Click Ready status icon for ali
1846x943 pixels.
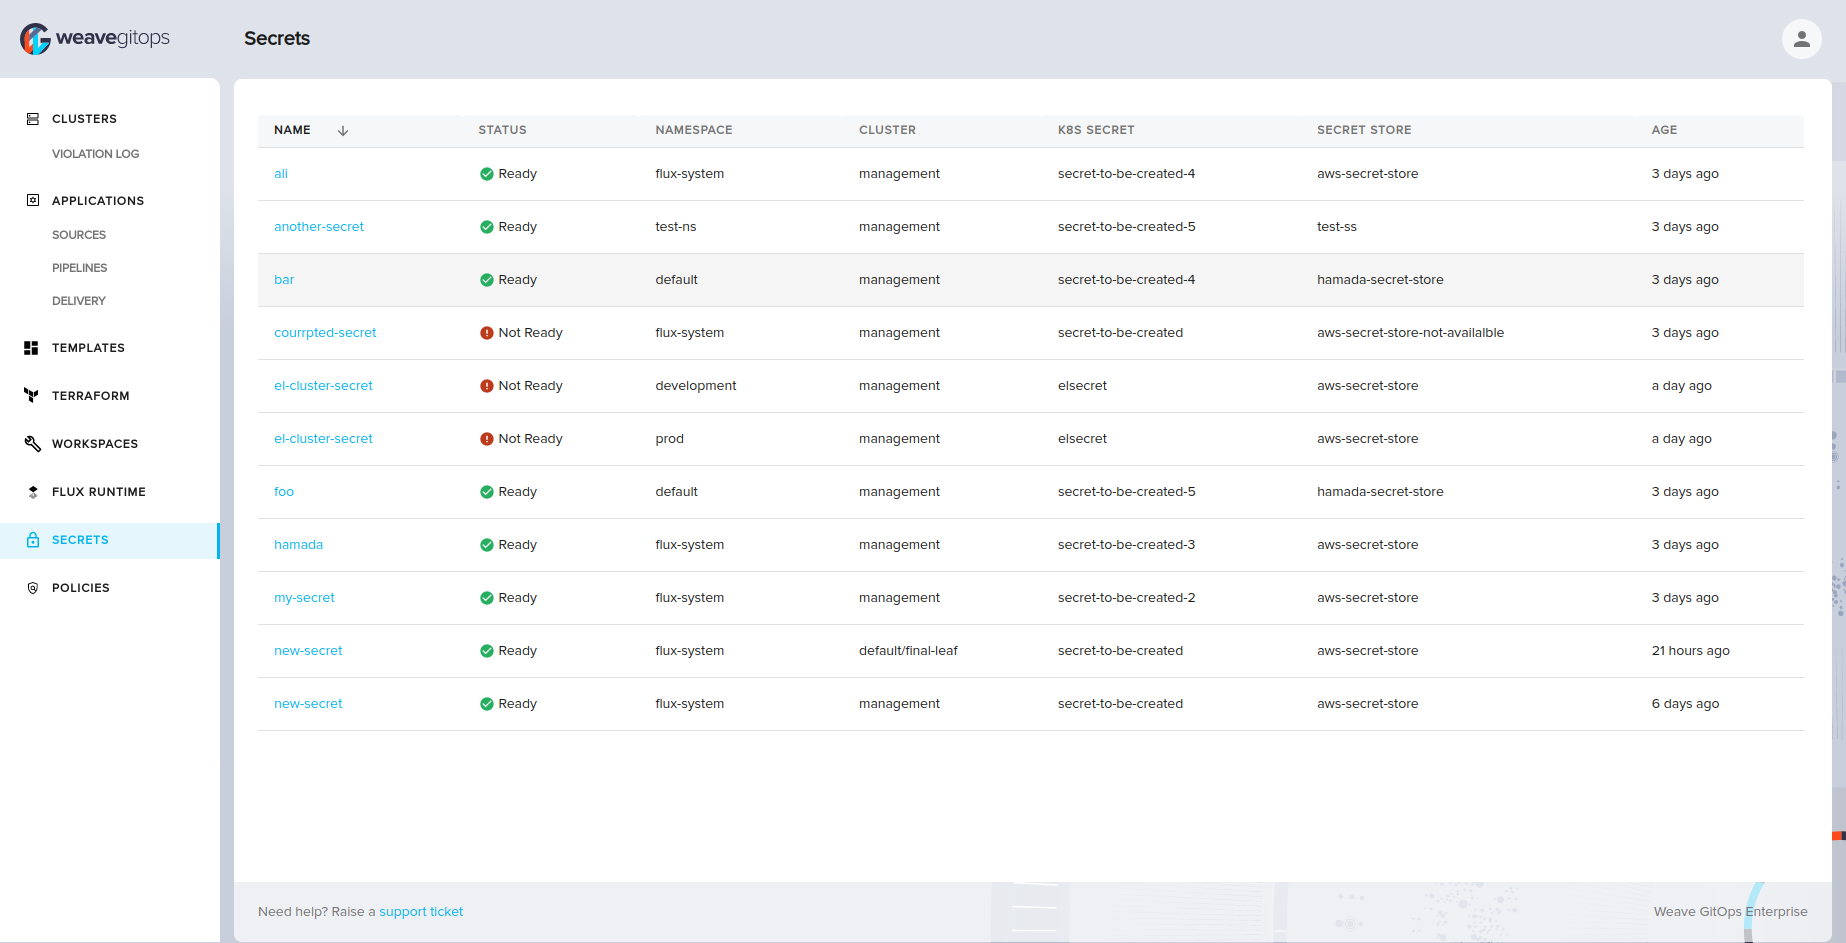487,174
